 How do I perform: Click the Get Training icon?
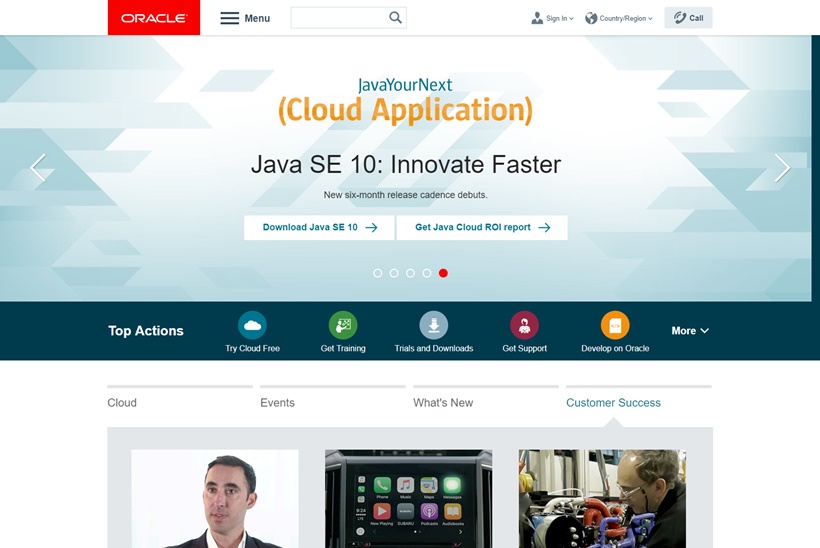[x=343, y=325]
